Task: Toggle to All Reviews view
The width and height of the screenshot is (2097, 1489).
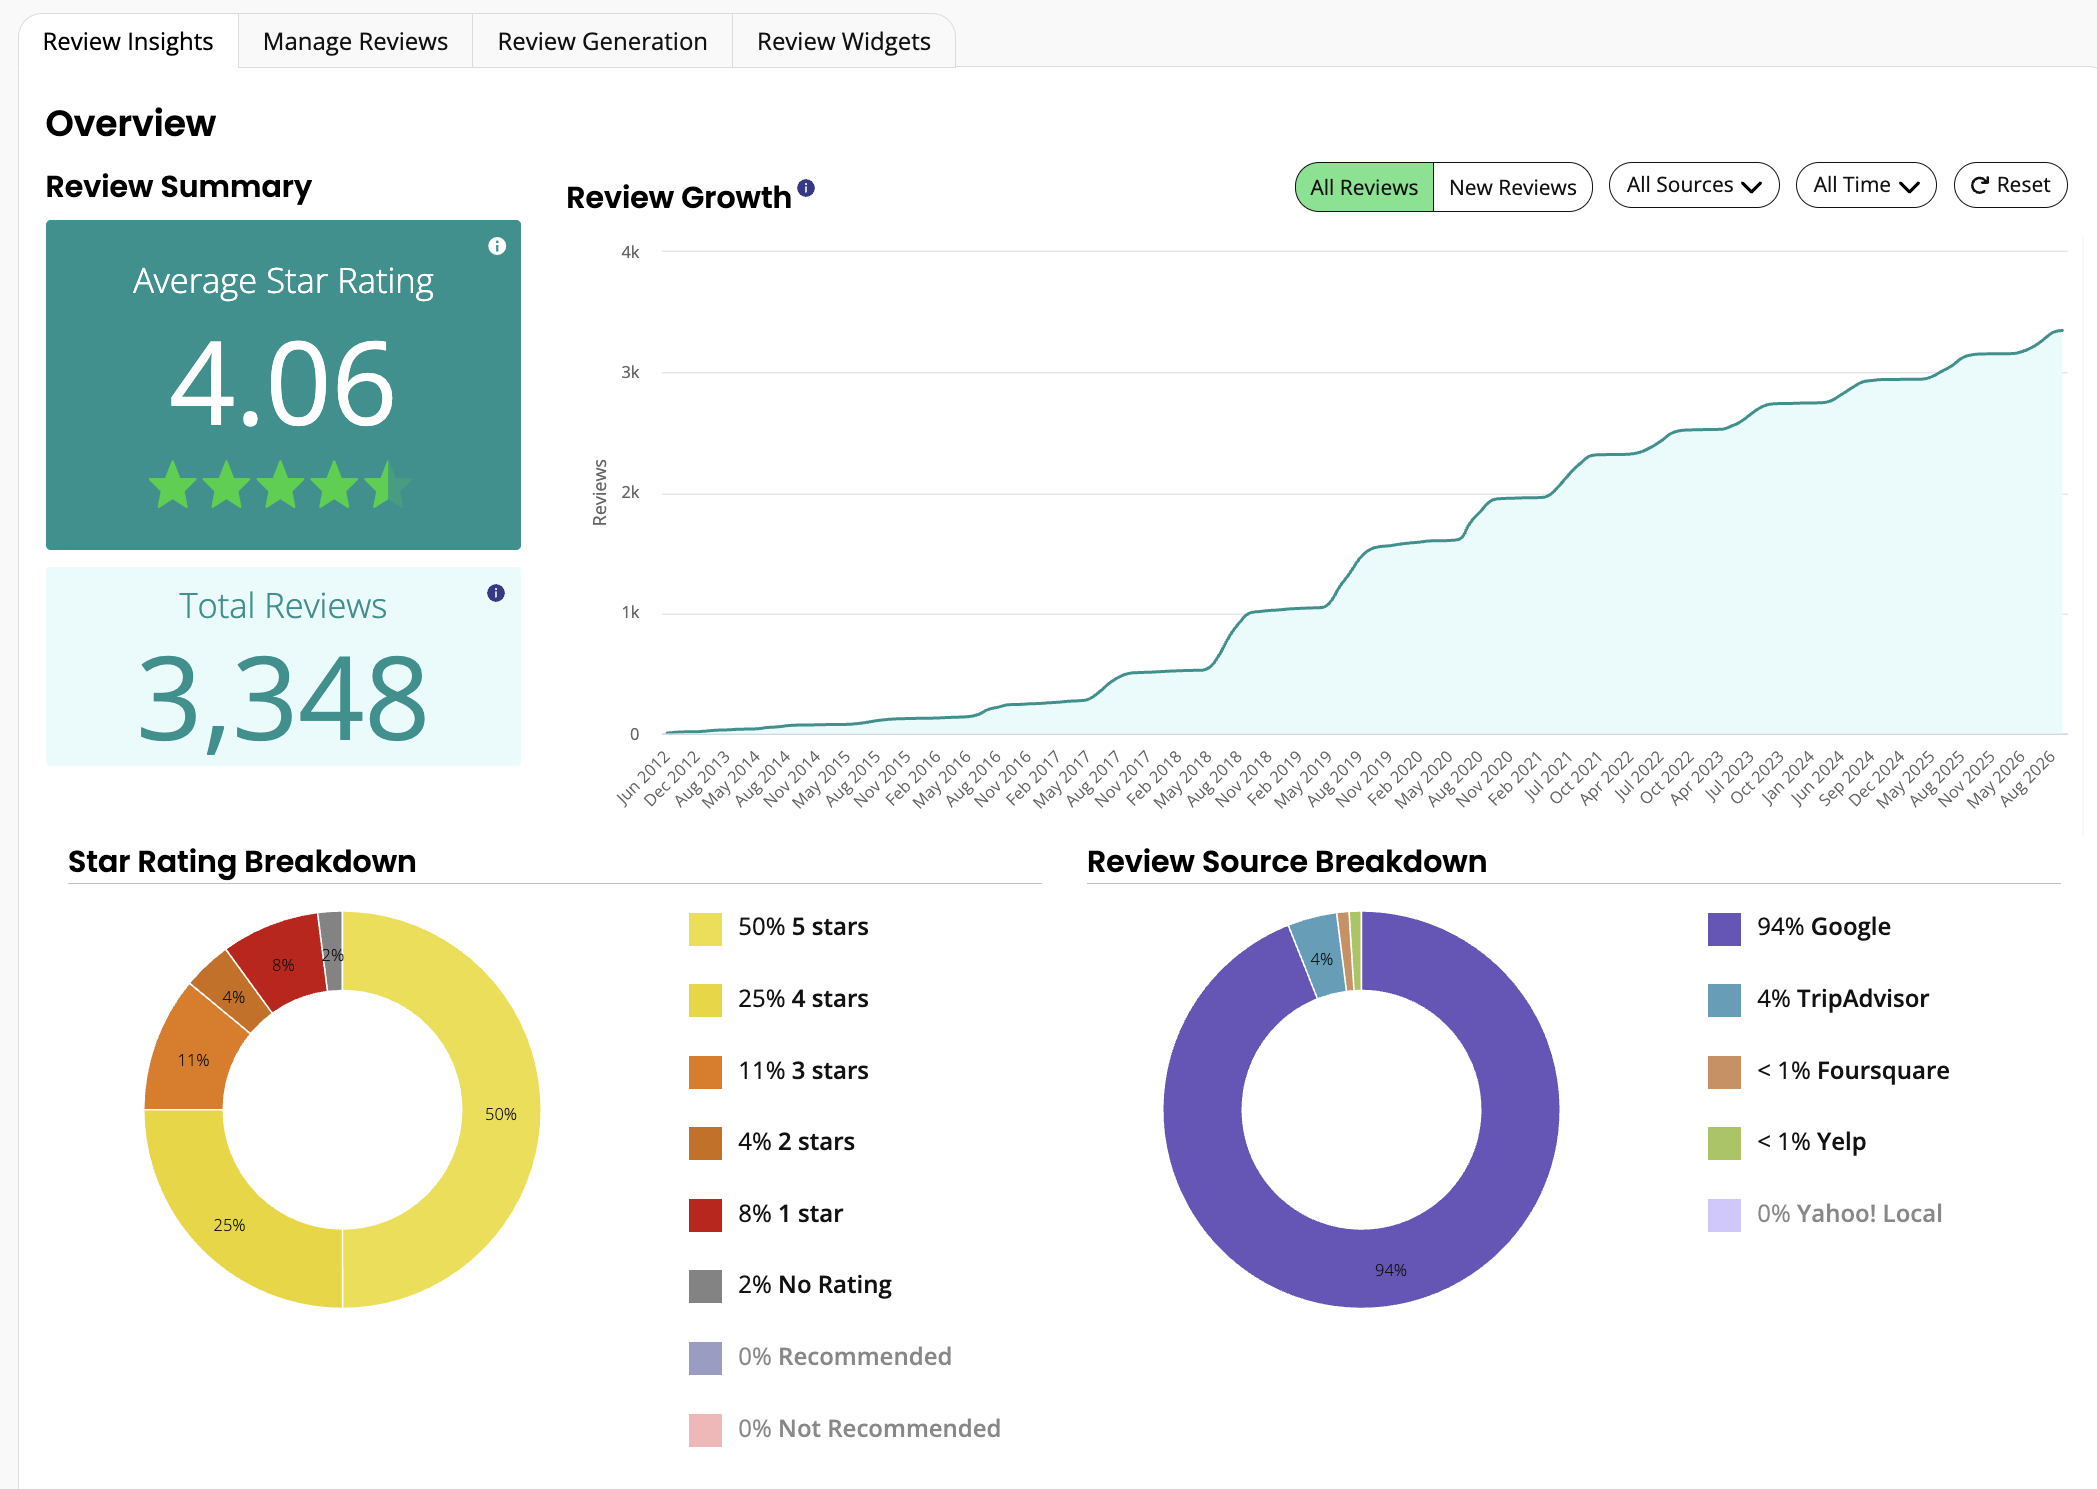Action: coord(1364,187)
